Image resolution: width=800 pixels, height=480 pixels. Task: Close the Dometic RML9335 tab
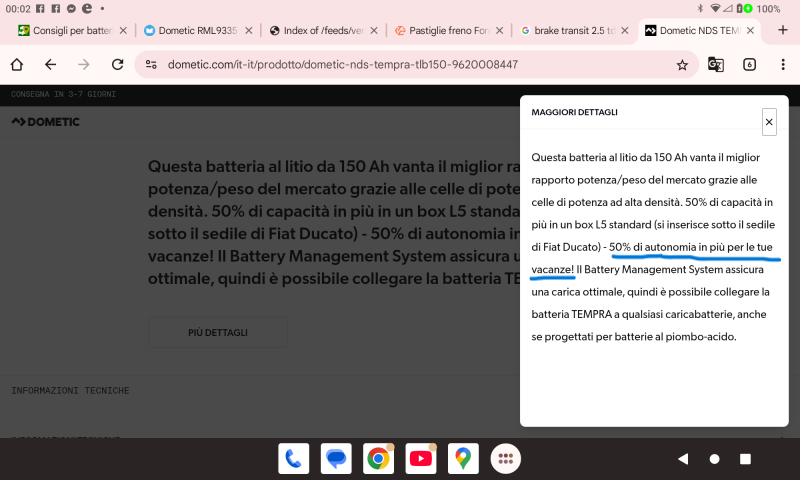point(248,31)
